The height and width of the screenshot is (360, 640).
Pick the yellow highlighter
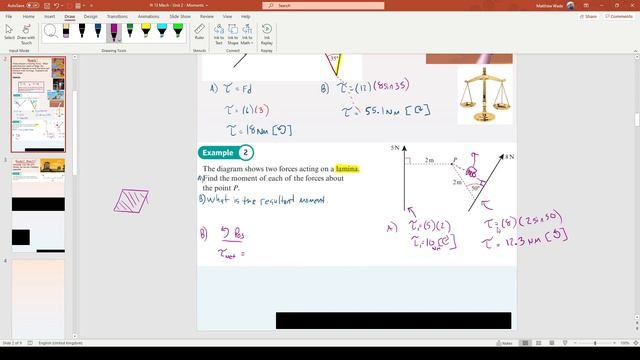coord(146,31)
